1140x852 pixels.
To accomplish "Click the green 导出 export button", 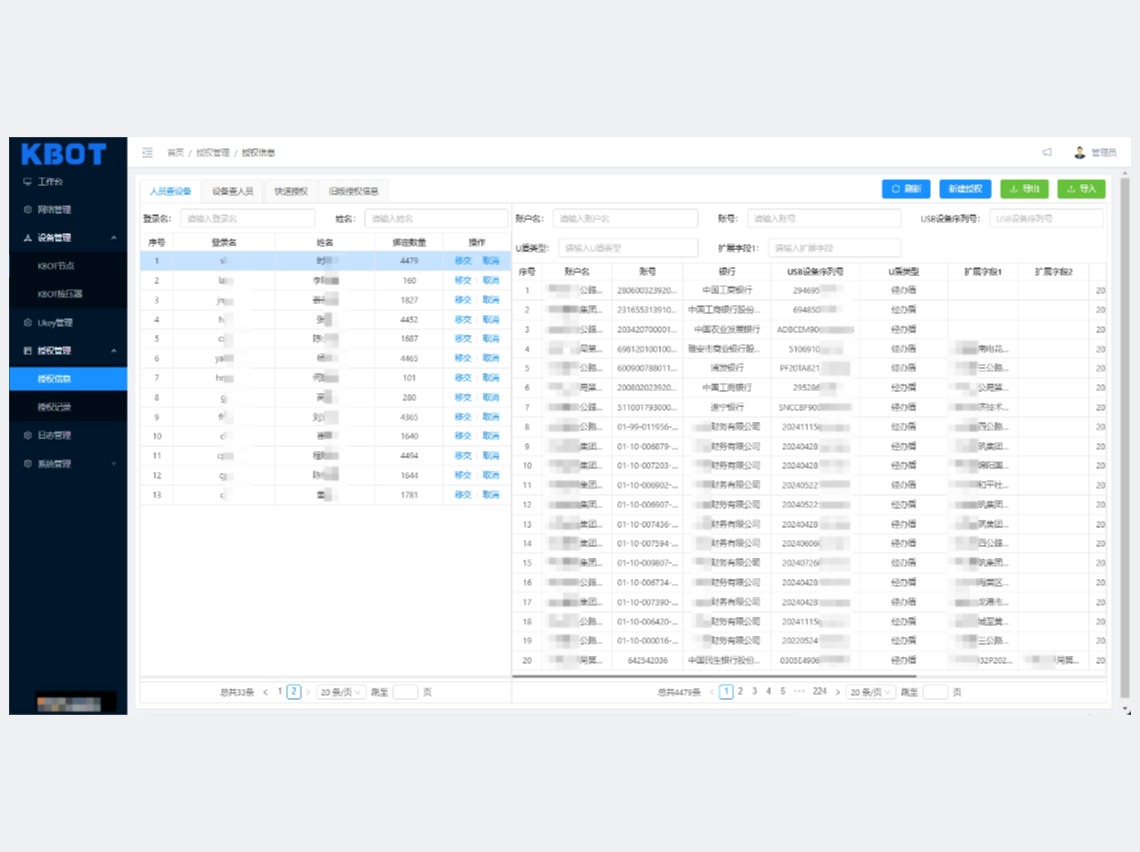I will pos(1024,189).
